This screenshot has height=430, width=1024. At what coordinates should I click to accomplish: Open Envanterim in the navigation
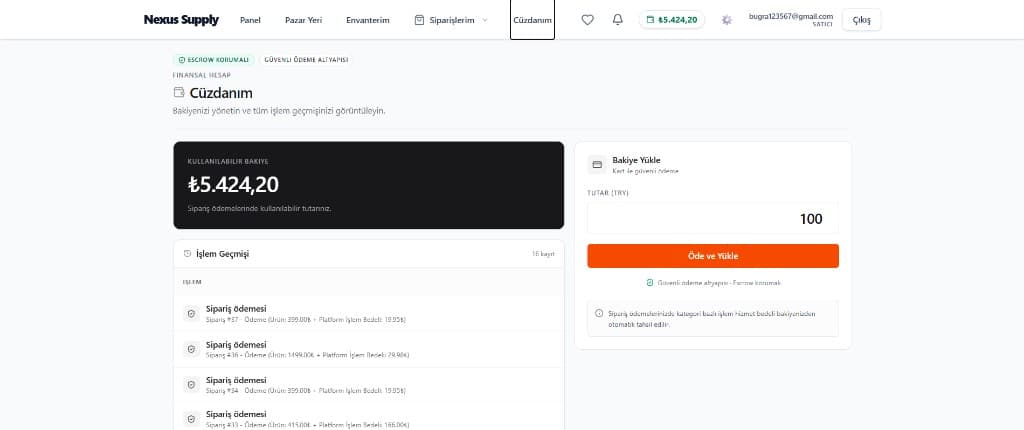[368, 20]
